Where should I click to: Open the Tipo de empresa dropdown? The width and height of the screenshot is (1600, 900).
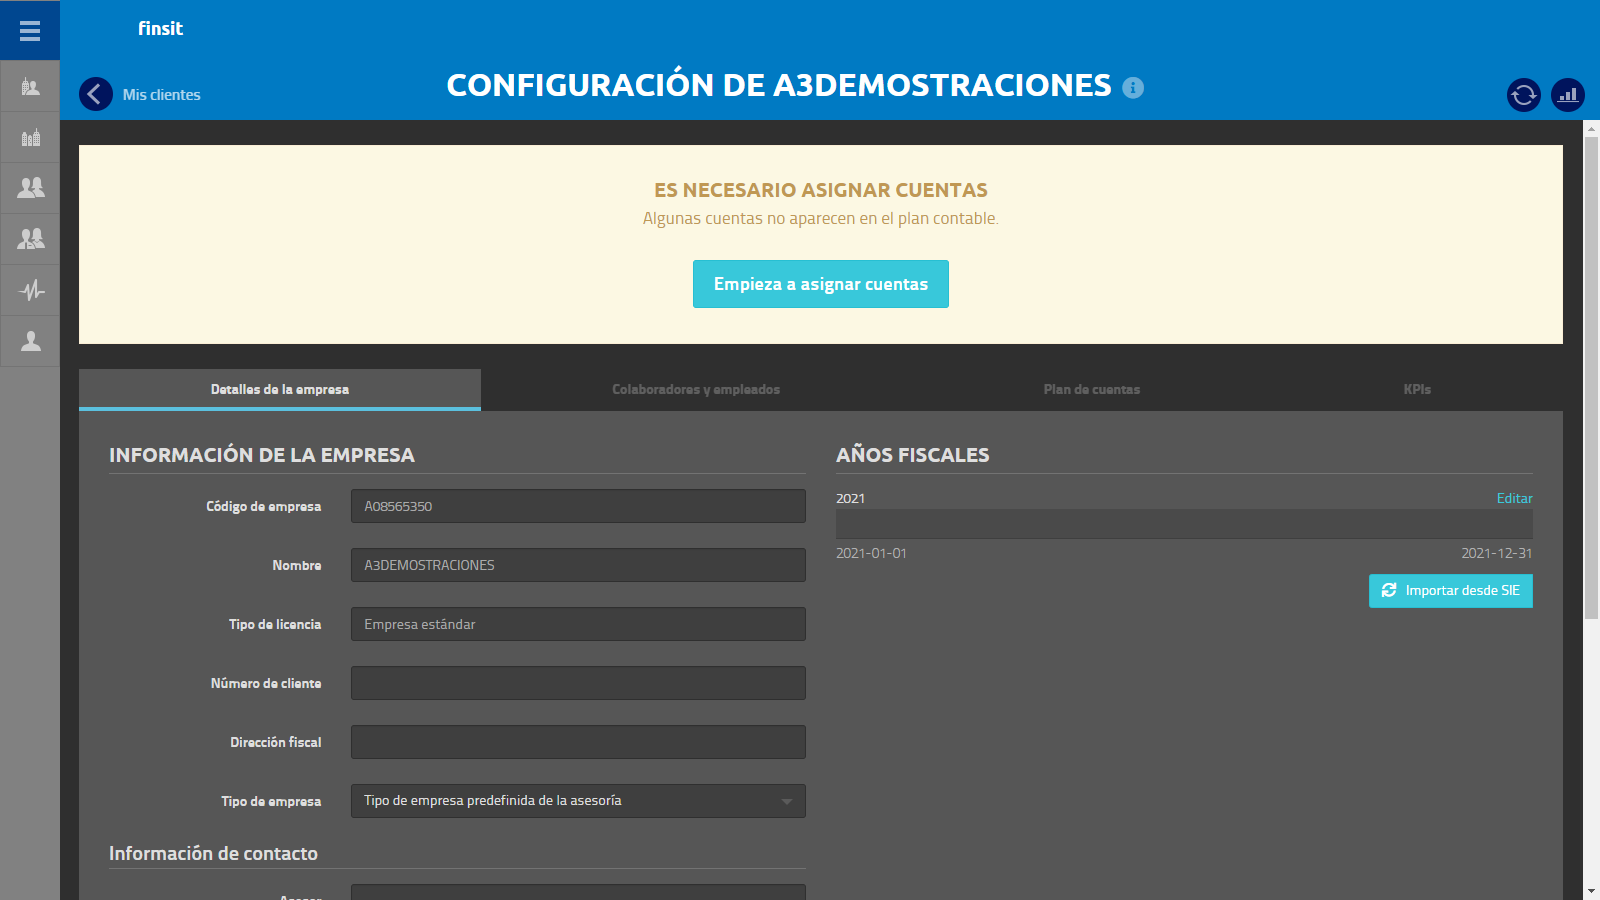coord(578,801)
